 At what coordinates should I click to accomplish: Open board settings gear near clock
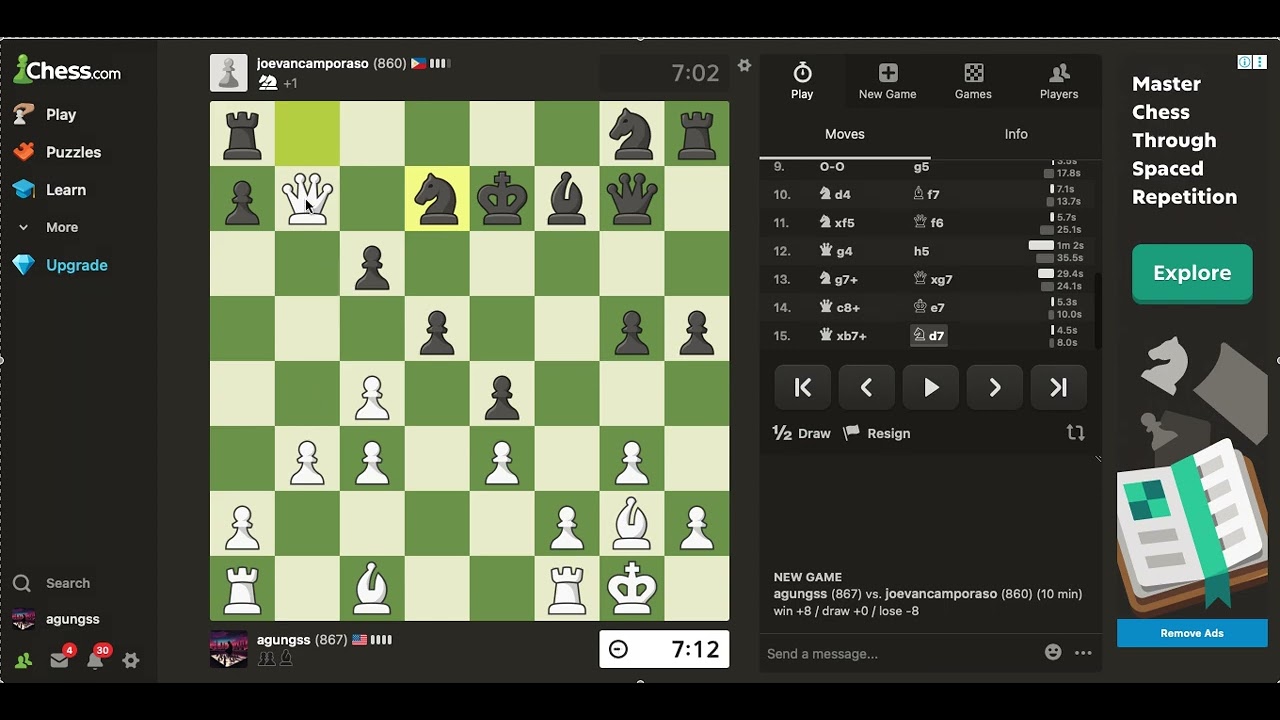(x=744, y=65)
